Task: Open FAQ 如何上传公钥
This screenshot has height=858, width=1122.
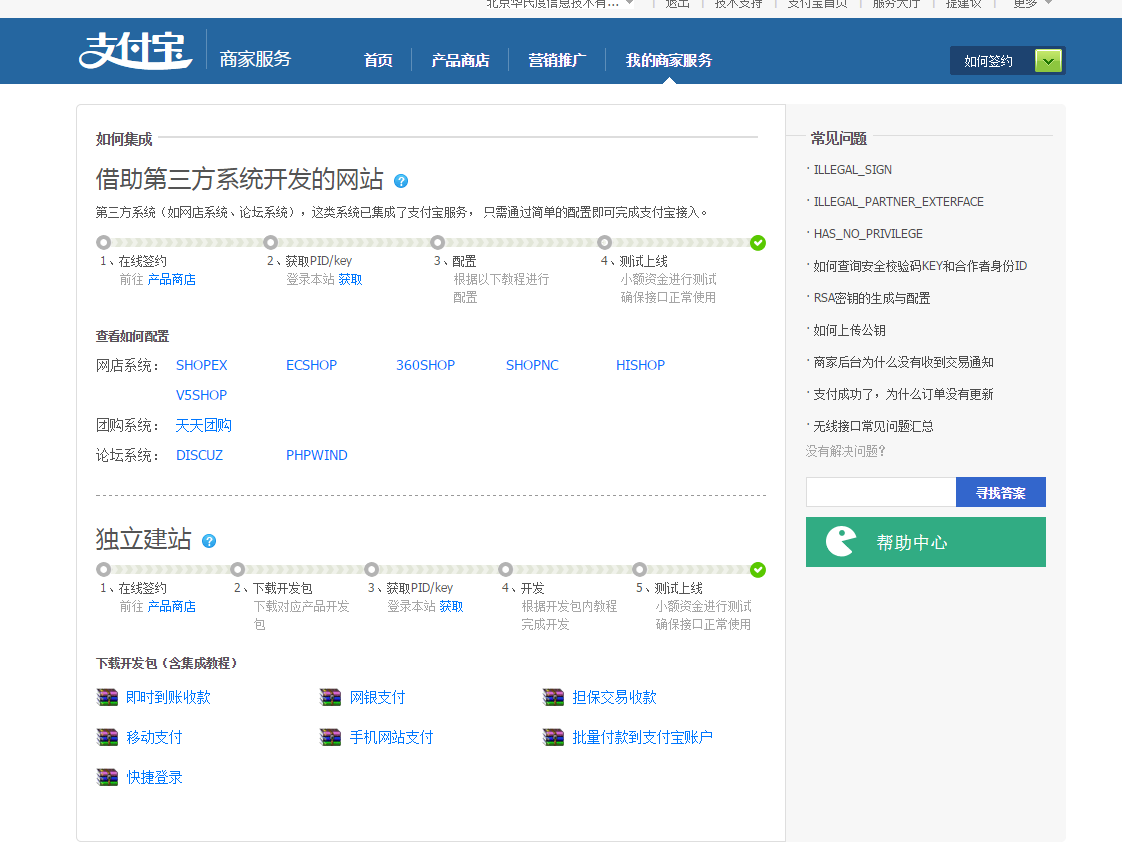Action: click(x=849, y=330)
